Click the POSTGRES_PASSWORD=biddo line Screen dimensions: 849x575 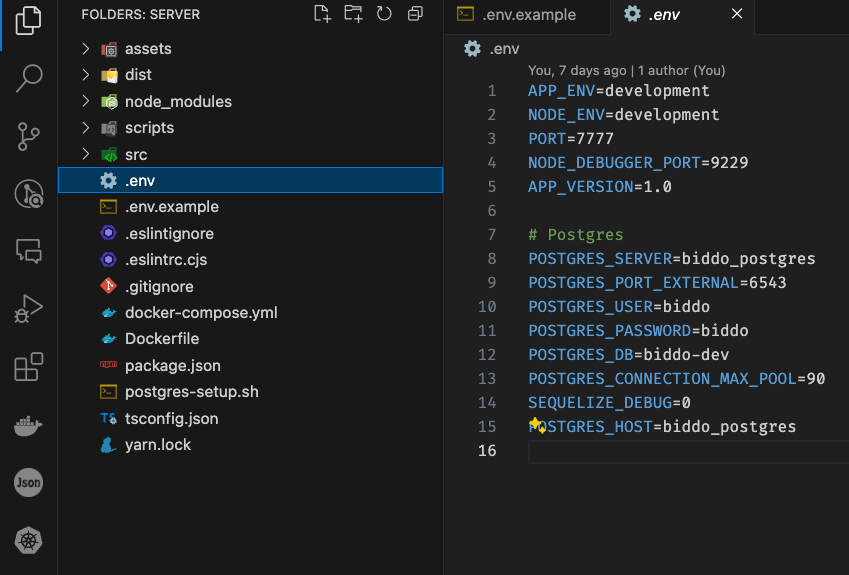click(638, 331)
